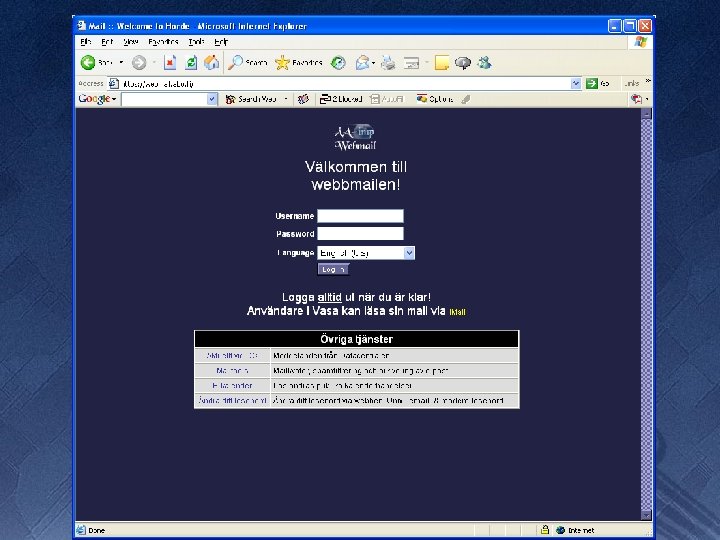Screen dimensions: 720x540
Task: Click the yellow note toolbar icon
Action: coord(442,62)
